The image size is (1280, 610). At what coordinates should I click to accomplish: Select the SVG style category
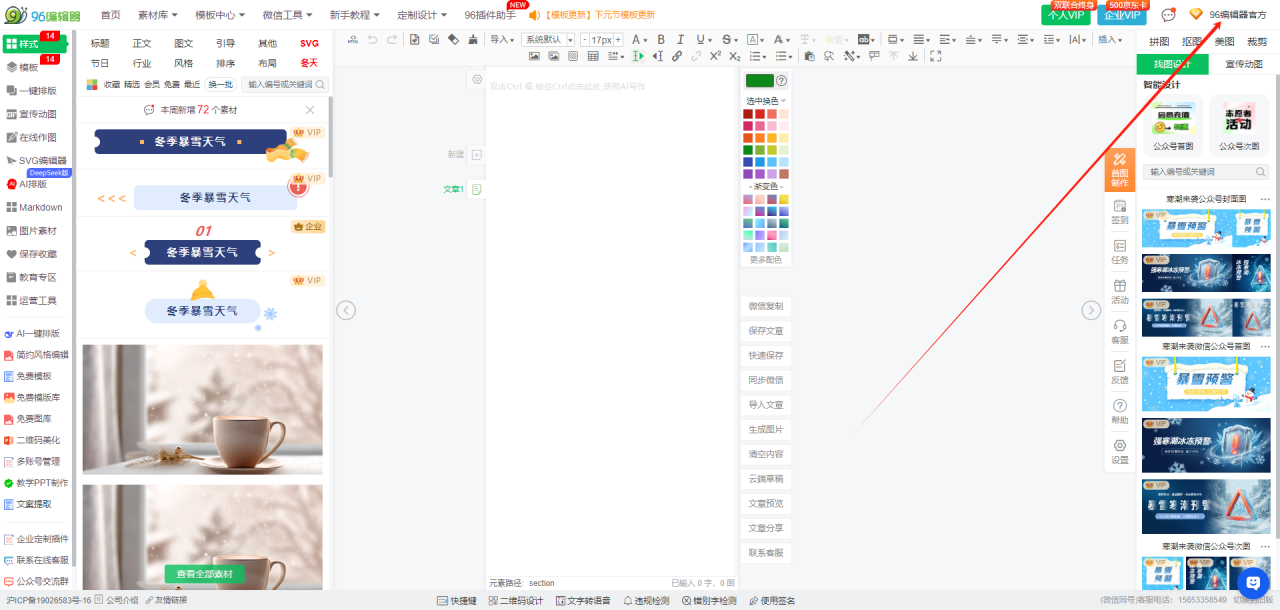point(309,43)
